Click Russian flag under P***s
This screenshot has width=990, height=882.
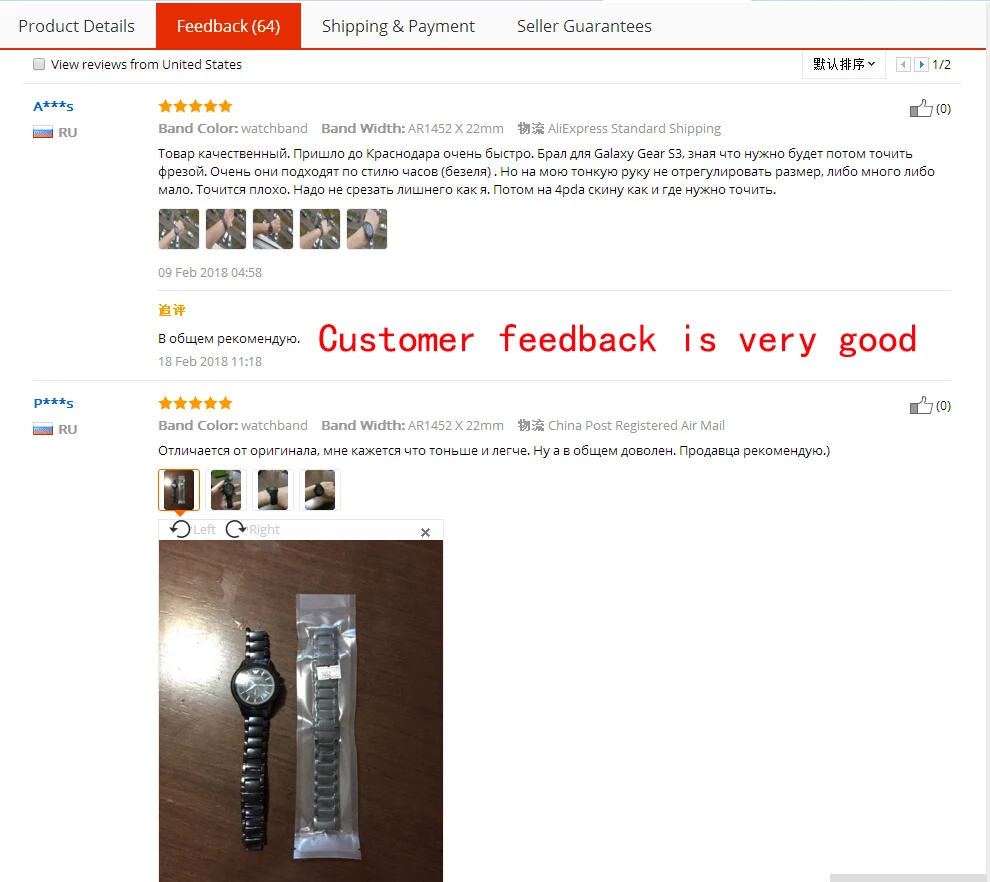pos(43,429)
